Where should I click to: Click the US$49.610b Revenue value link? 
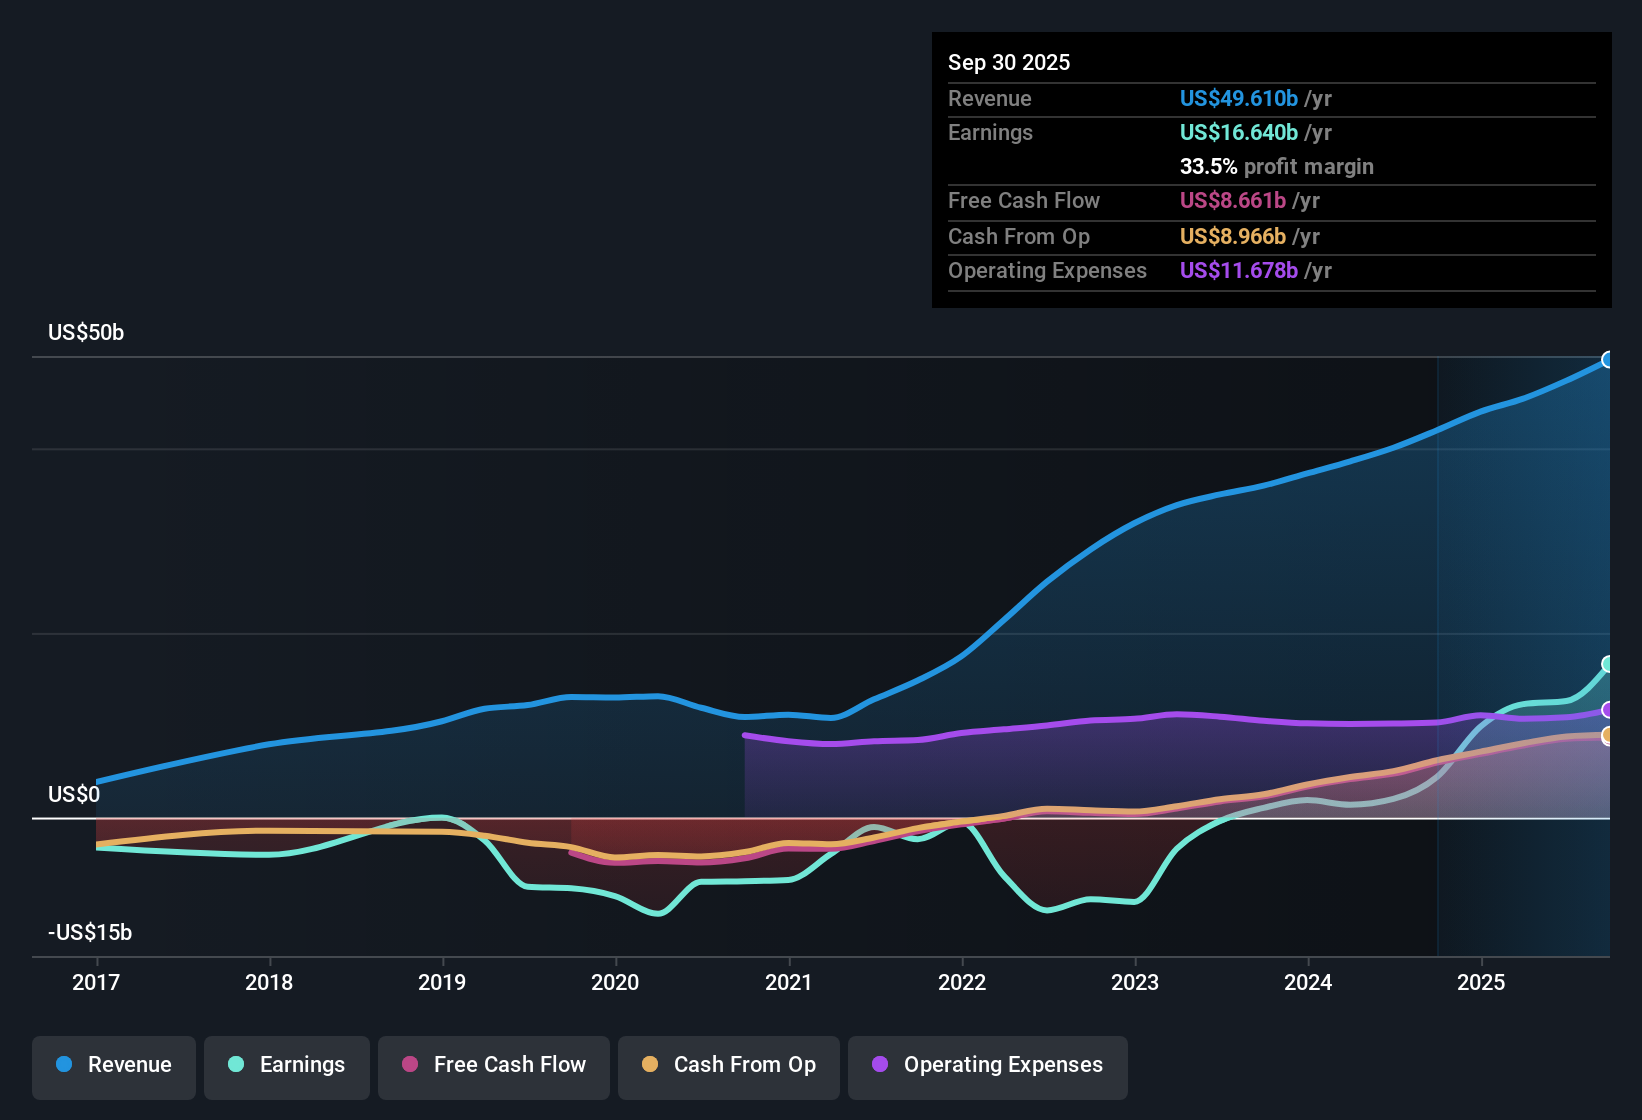tap(1238, 98)
